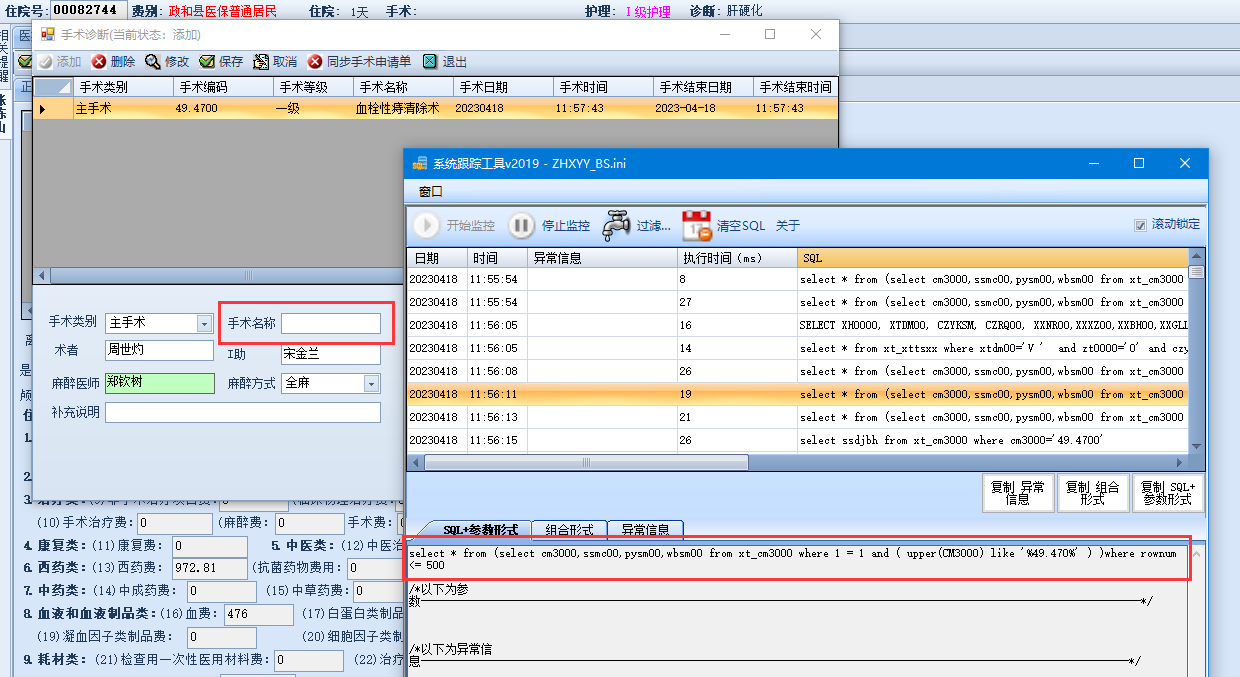Click the 开始监控 play icon
This screenshot has height=677, width=1240.
(426, 226)
